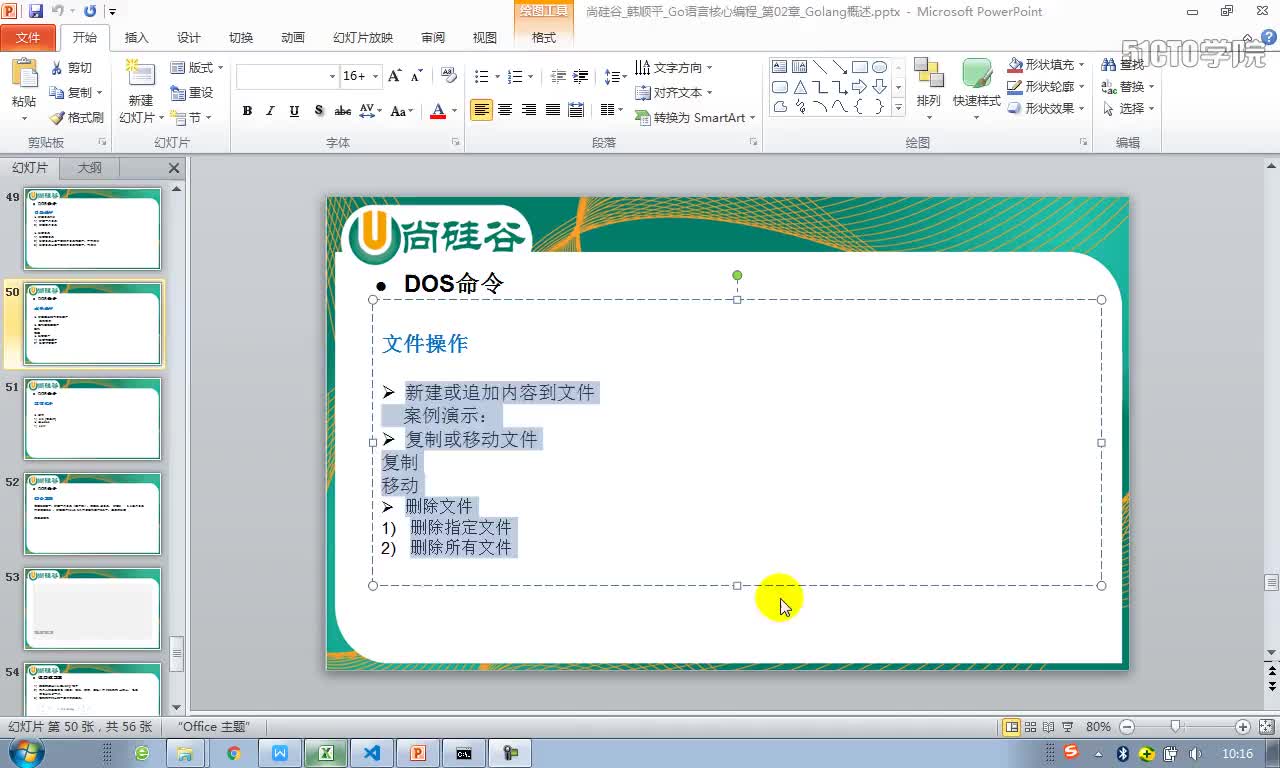1280x768 pixels.
Task: Click the 80% zoom level button
Action: pos(1098,727)
